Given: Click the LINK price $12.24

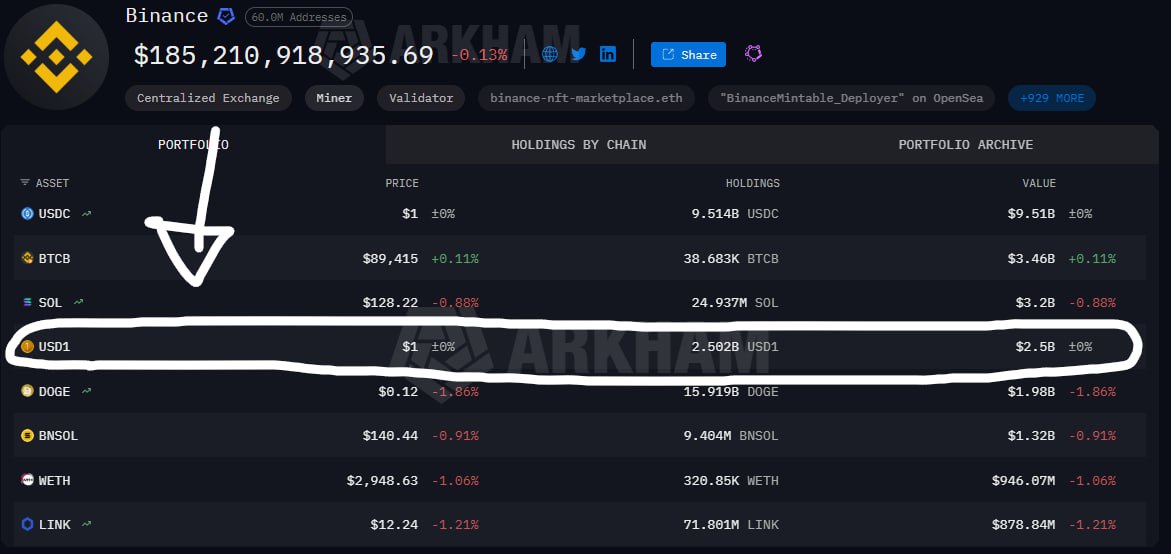Looking at the screenshot, I should click(x=394, y=524).
